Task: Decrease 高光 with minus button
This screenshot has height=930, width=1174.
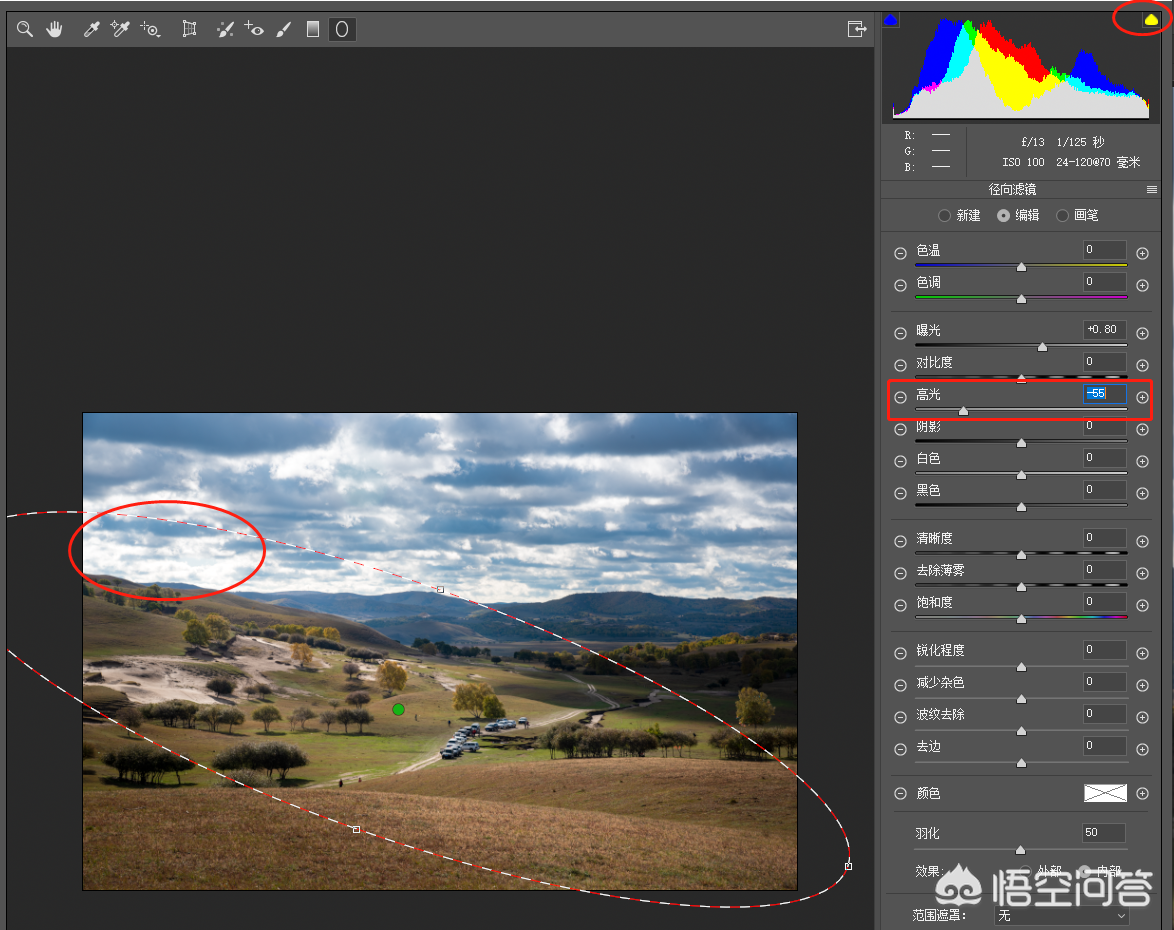Action: click(x=900, y=398)
